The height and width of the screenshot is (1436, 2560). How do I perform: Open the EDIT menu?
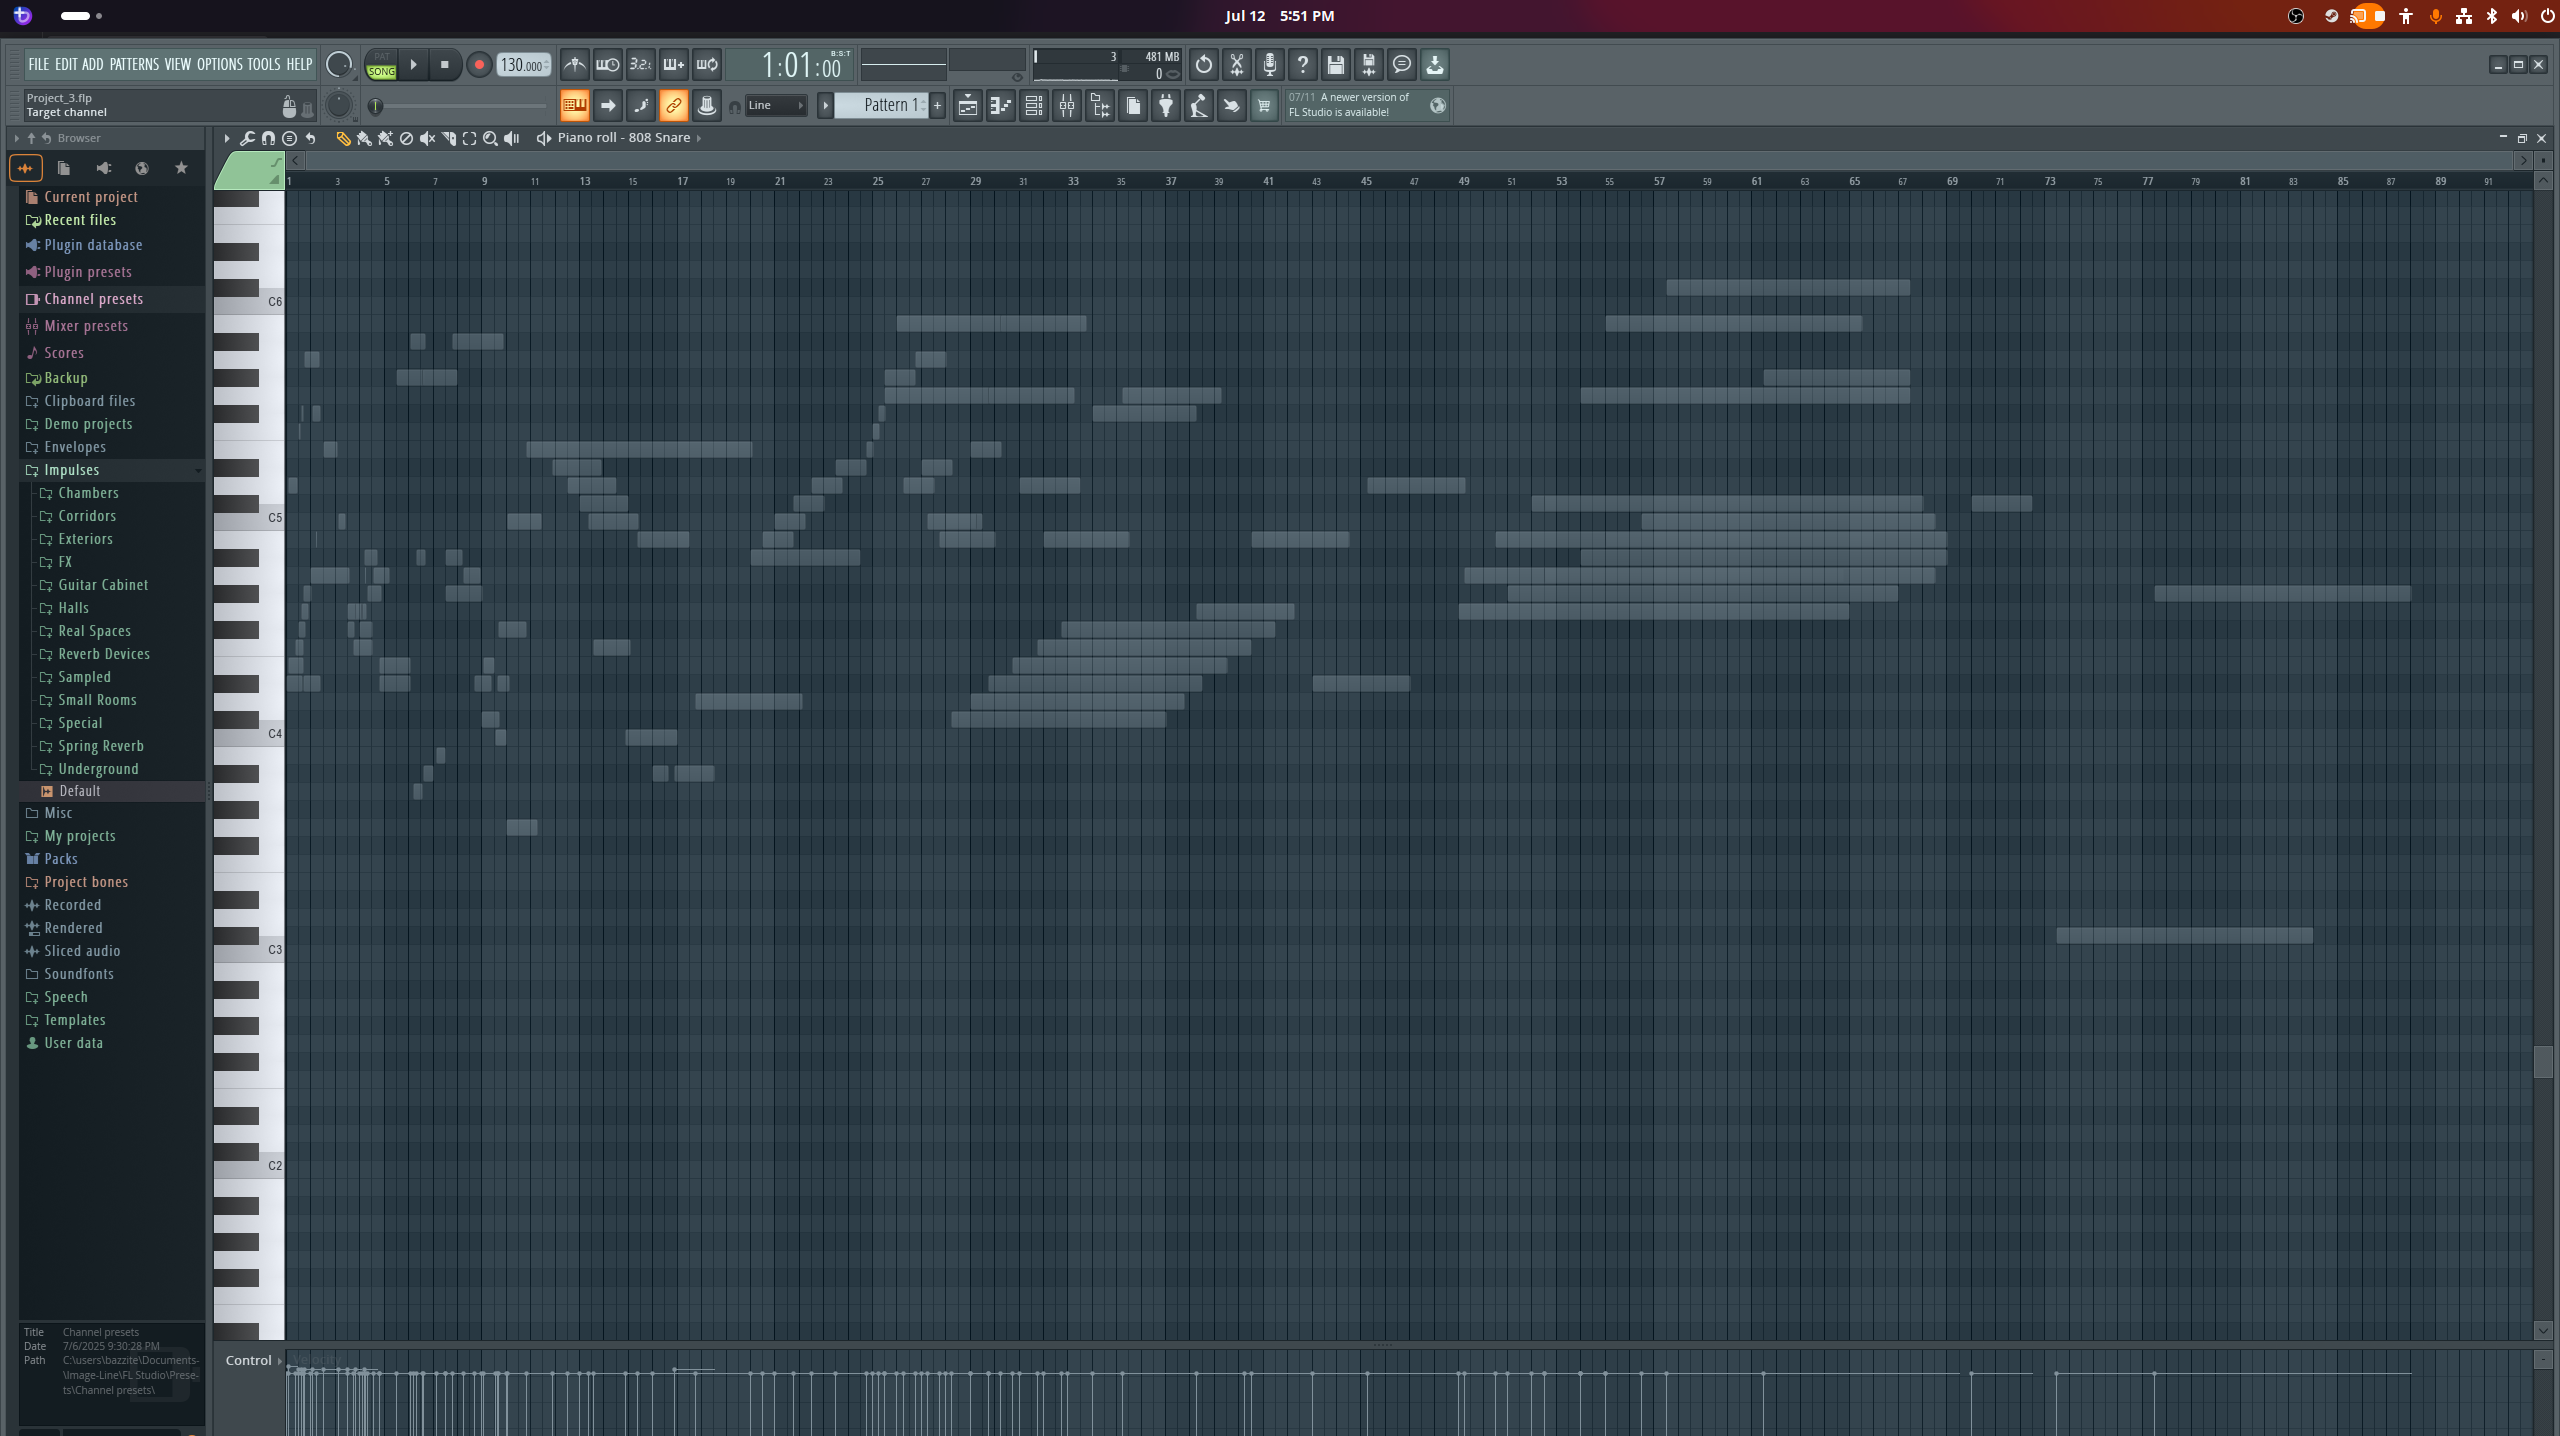[66, 64]
